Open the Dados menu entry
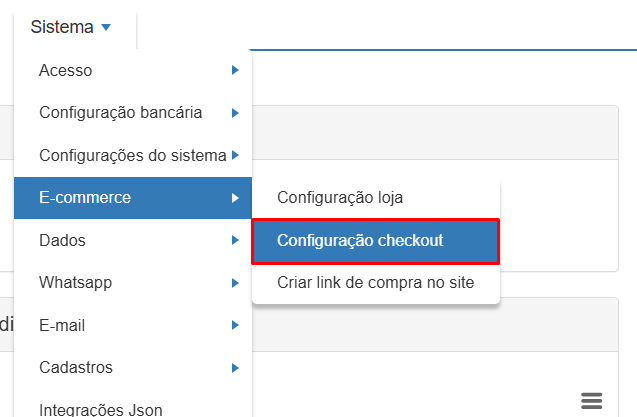The image size is (637, 417). (x=62, y=240)
